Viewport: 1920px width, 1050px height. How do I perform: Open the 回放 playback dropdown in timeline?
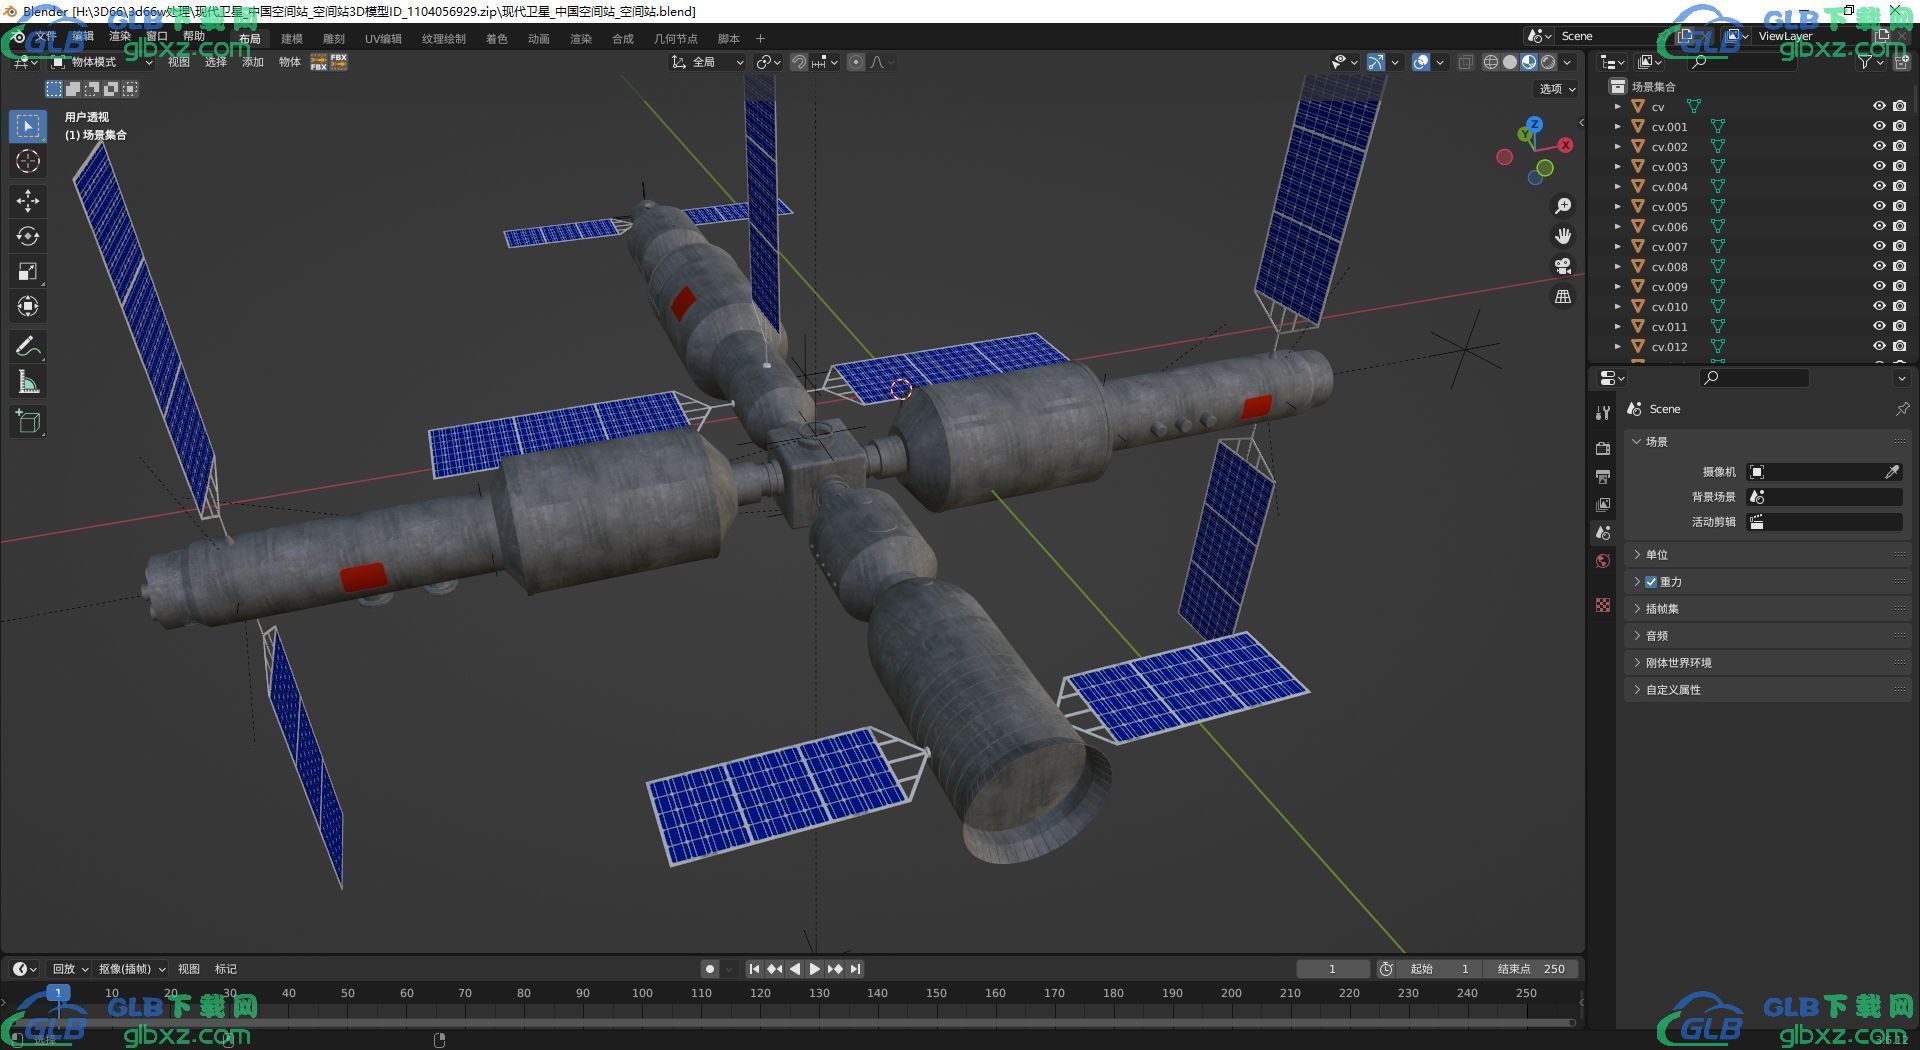pos(70,969)
